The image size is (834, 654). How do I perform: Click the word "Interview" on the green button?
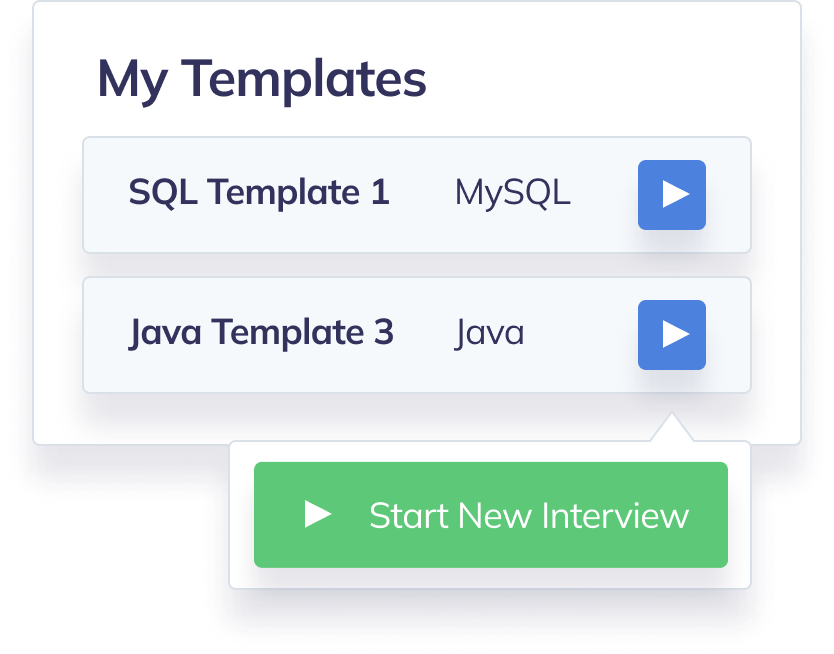(615, 516)
